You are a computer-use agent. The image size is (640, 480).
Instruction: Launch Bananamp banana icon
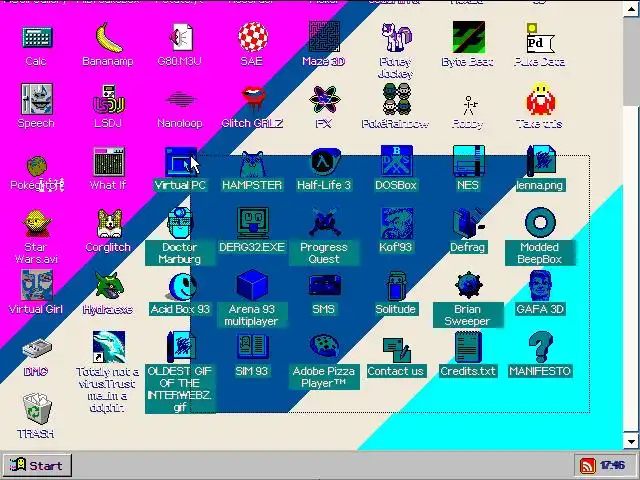pos(108,37)
